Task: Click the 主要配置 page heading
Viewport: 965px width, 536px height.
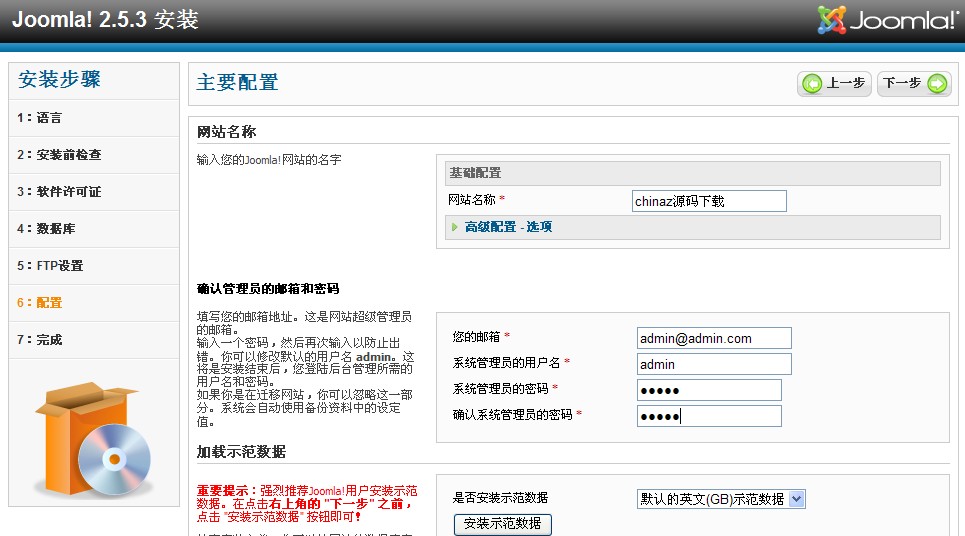Action: pyautogui.click(x=237, y=82)
